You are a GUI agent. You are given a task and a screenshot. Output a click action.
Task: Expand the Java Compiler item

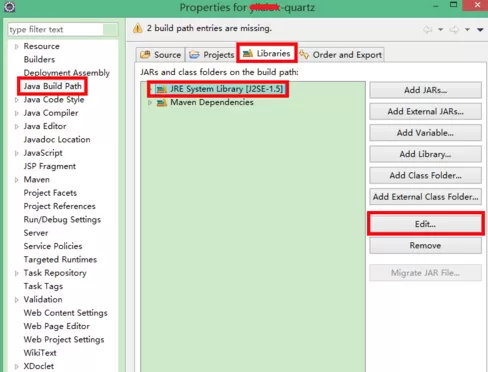click(x=16, y=113)
